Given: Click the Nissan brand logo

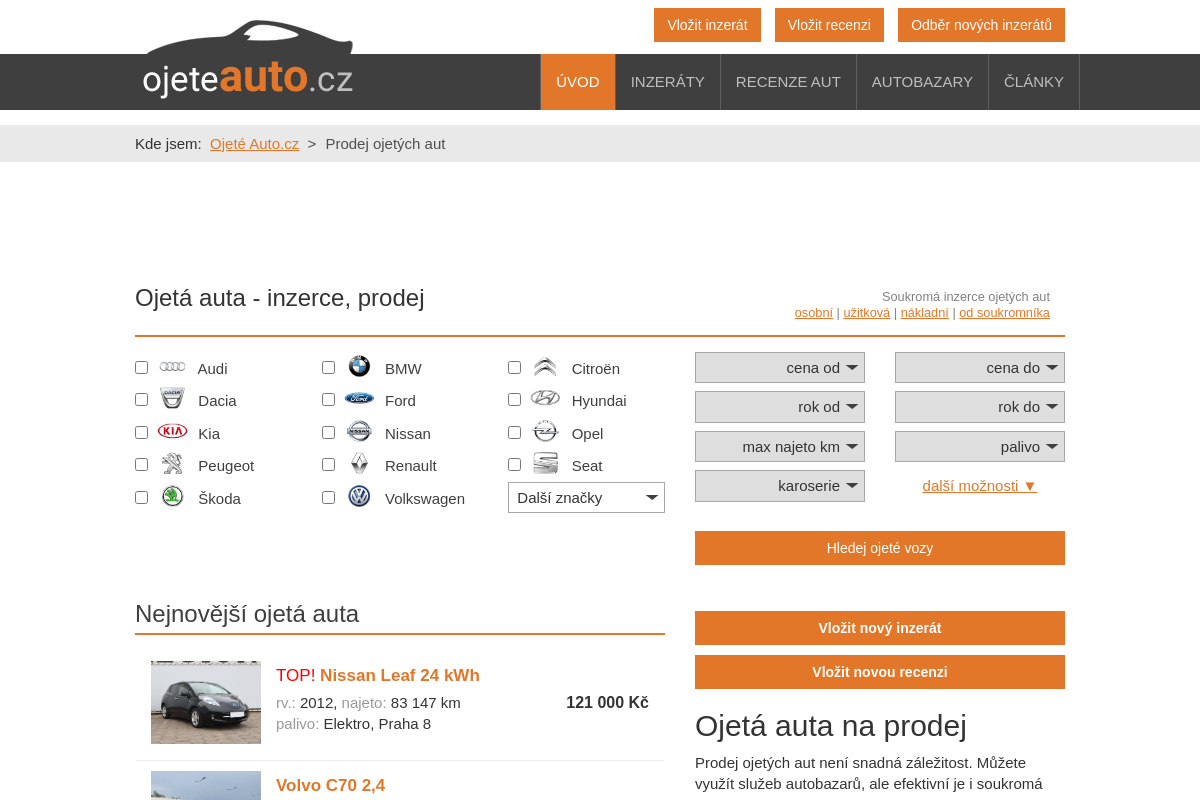Looking at the screenshot, I should tap(359, 431).
